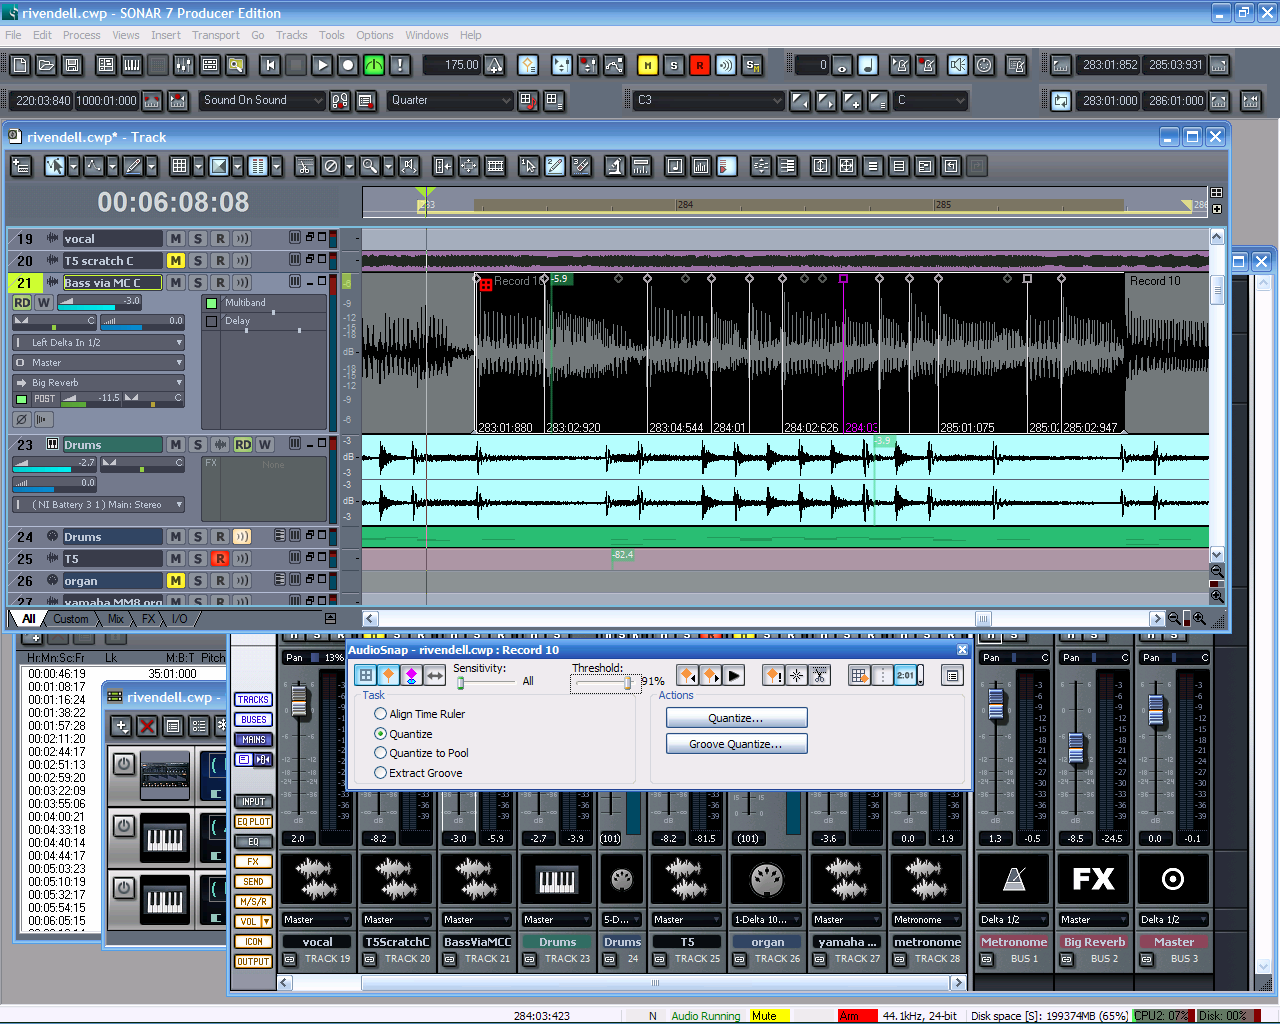
Task: Click the TRACKS button in the Console
Action: pyautogui.click(x=253, y=700)
